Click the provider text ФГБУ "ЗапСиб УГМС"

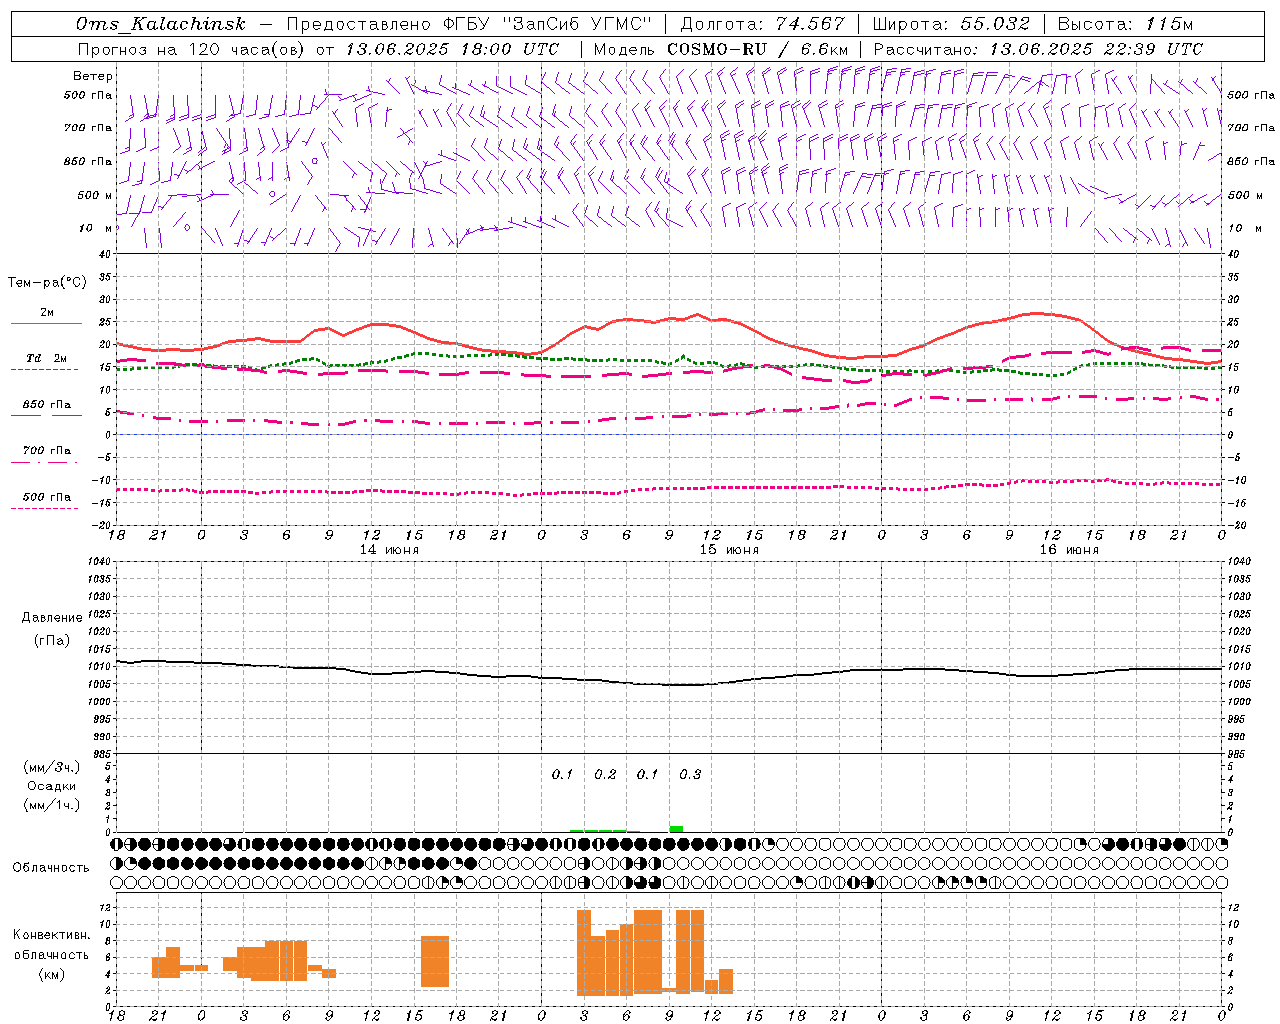[x=547, y=24]
